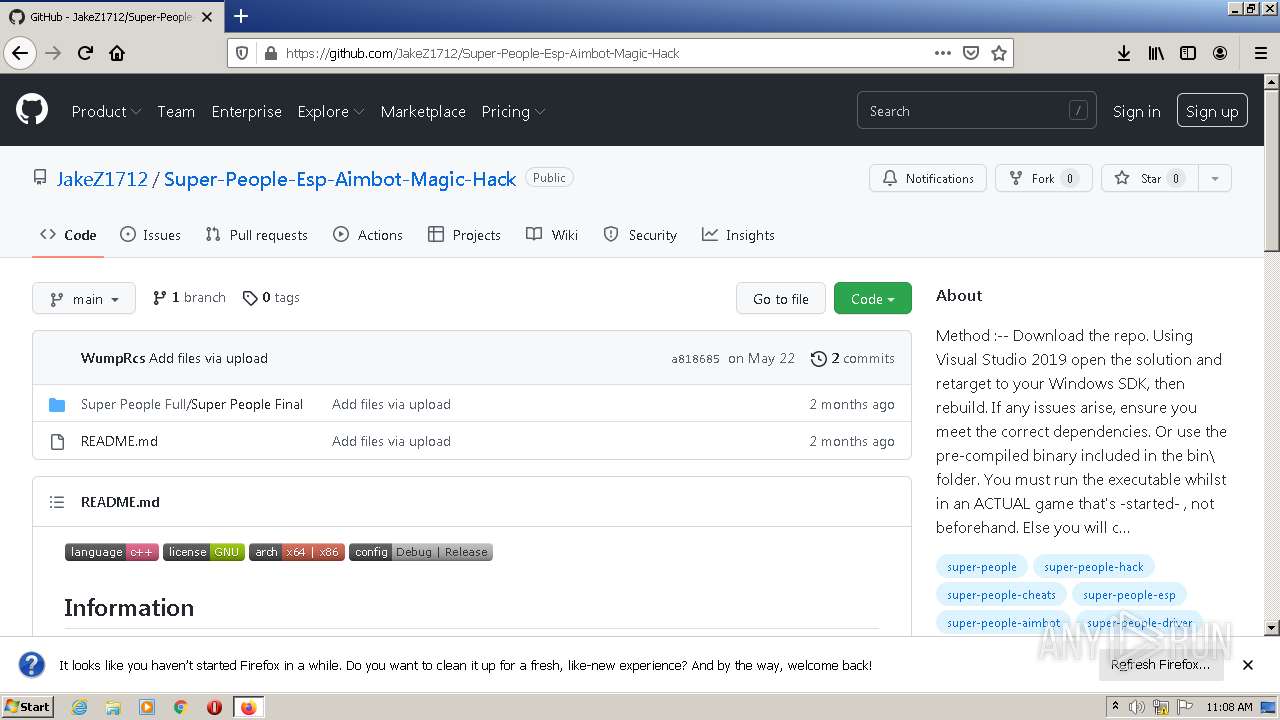Click the Sign up button
Viewport: 1280px width, 720px height.
tap(1212, 111)
